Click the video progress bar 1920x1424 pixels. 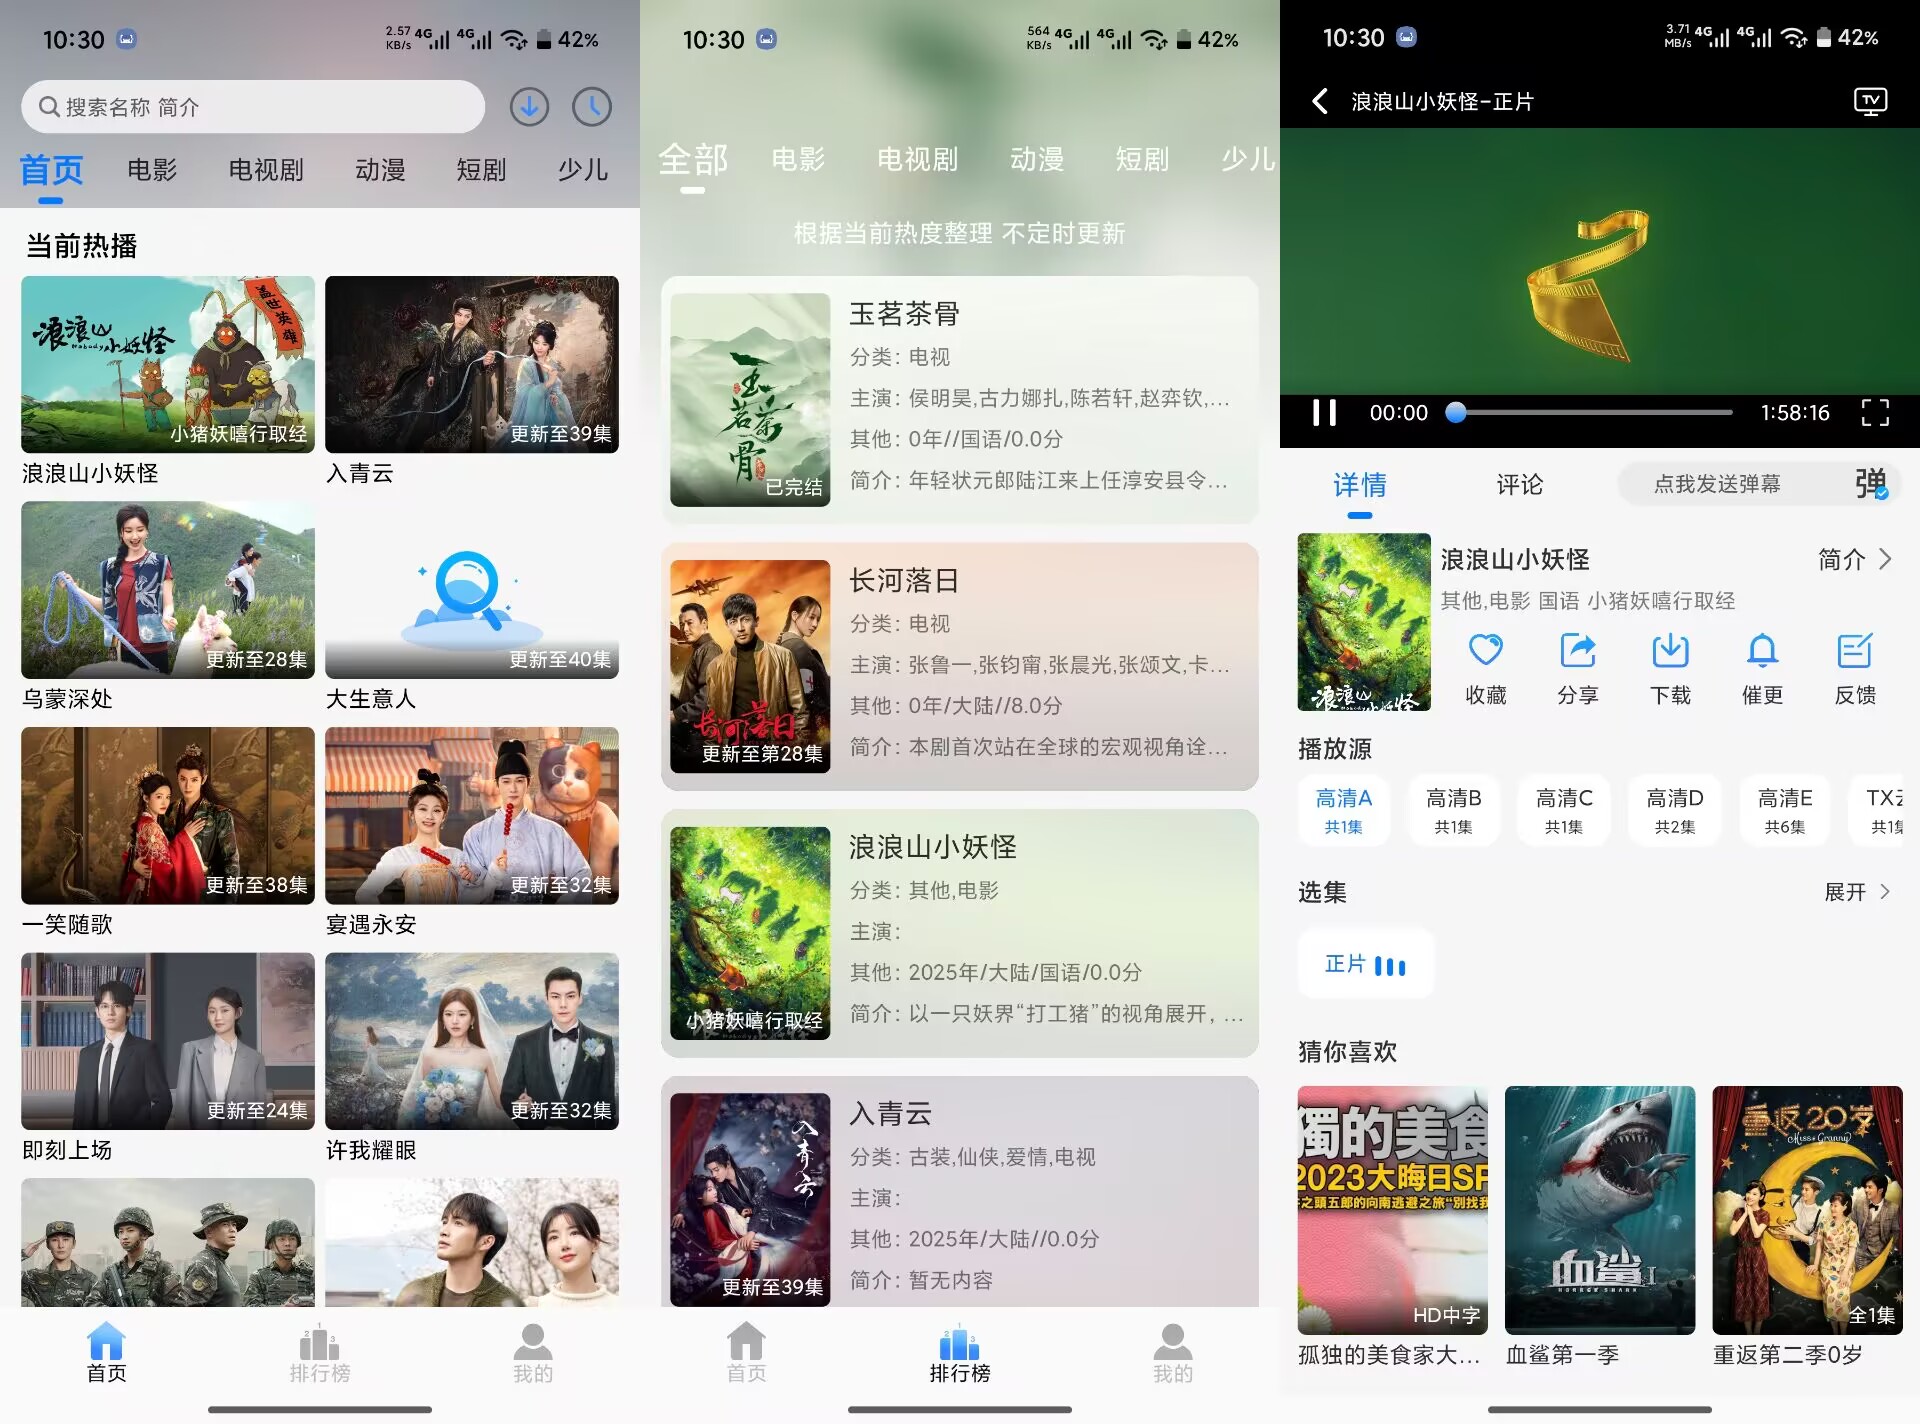(1590, 412)
